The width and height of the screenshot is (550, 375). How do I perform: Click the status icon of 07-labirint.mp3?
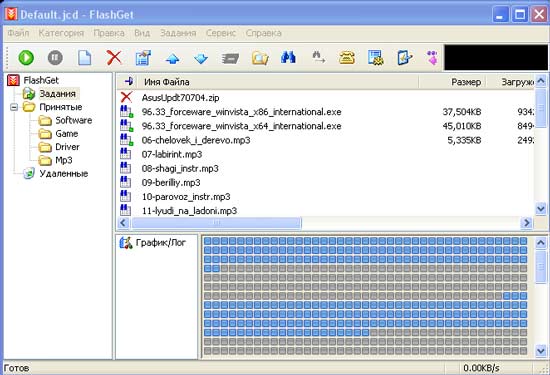[x=126, y=154]
